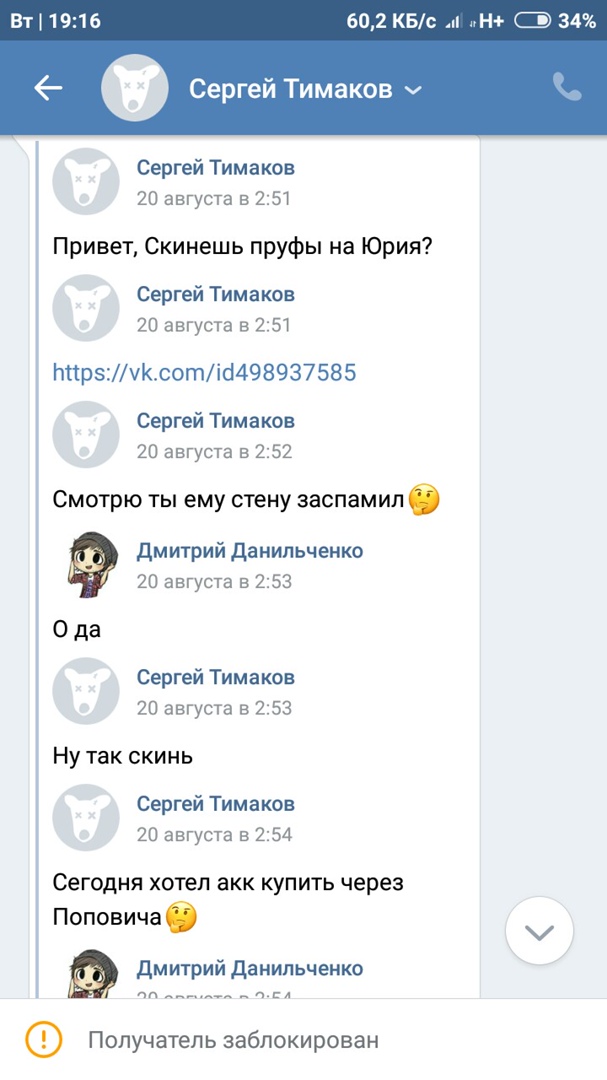Tap Сергей Тимаков avatar above the vk.com link
Image resolution: width=607 pixels, height=1080 pixels.
click(x=86, y=308)
